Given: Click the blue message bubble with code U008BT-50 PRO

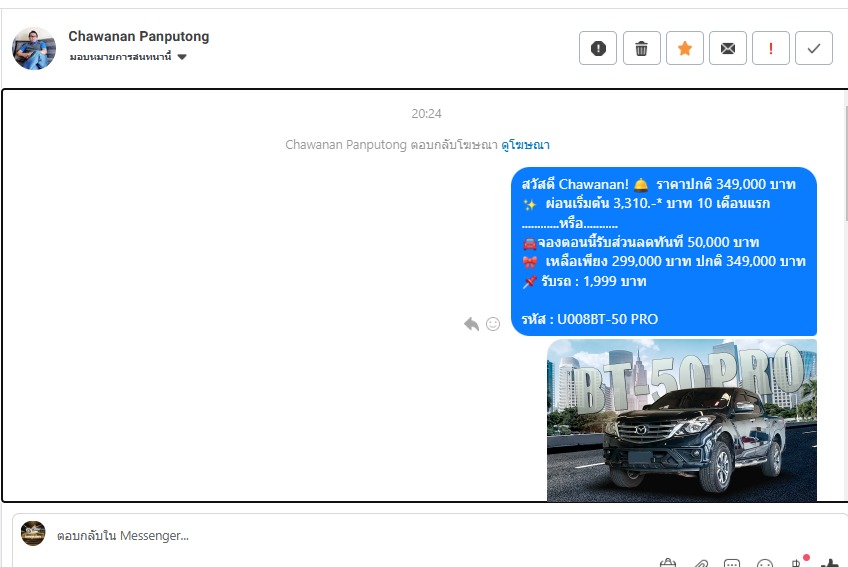Looking at the screenshot, I should pyautogui.click(x=664, y=251).
